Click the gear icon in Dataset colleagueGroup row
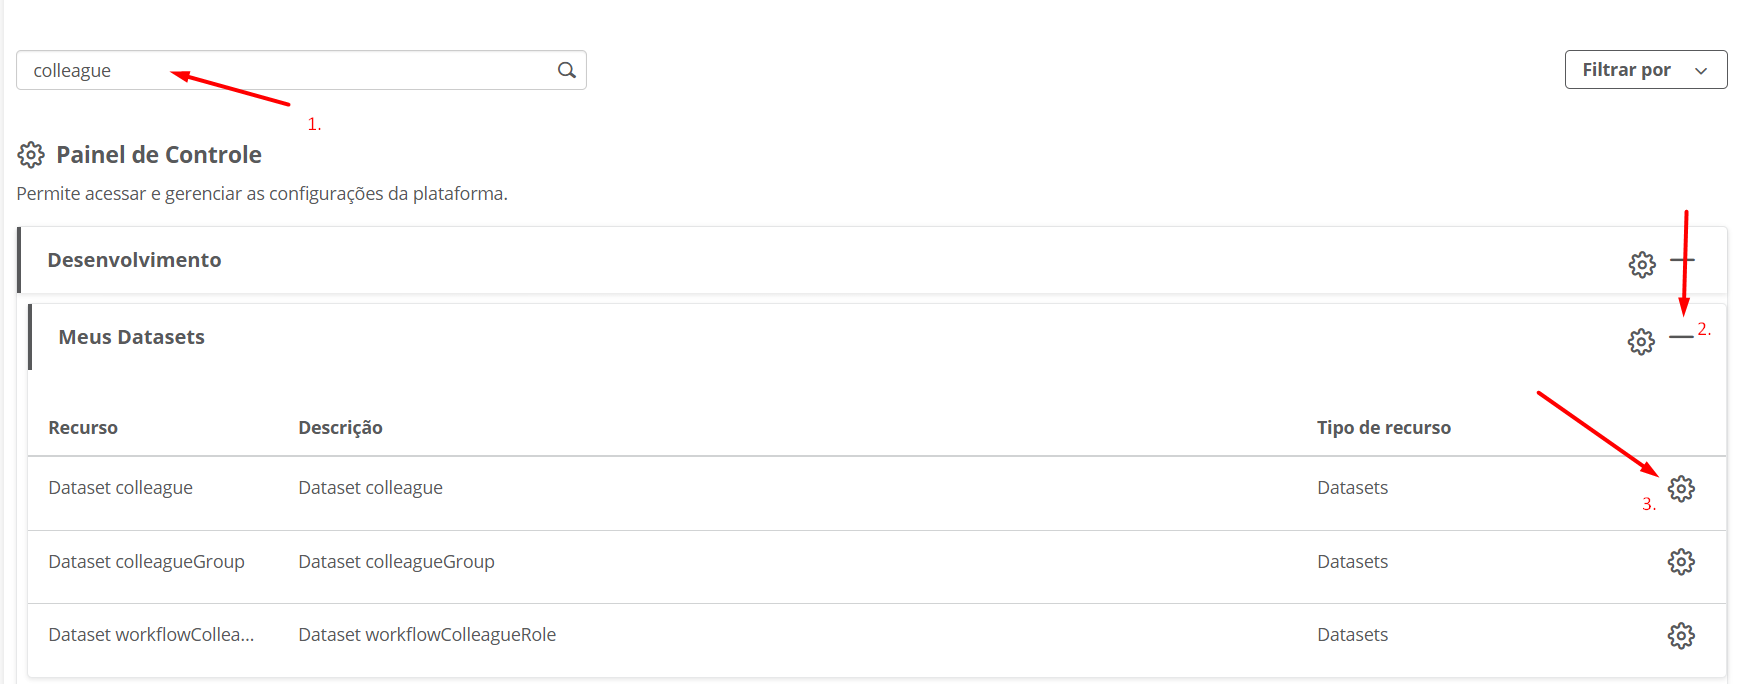The image size is (1737, 684). point(1680,562)
